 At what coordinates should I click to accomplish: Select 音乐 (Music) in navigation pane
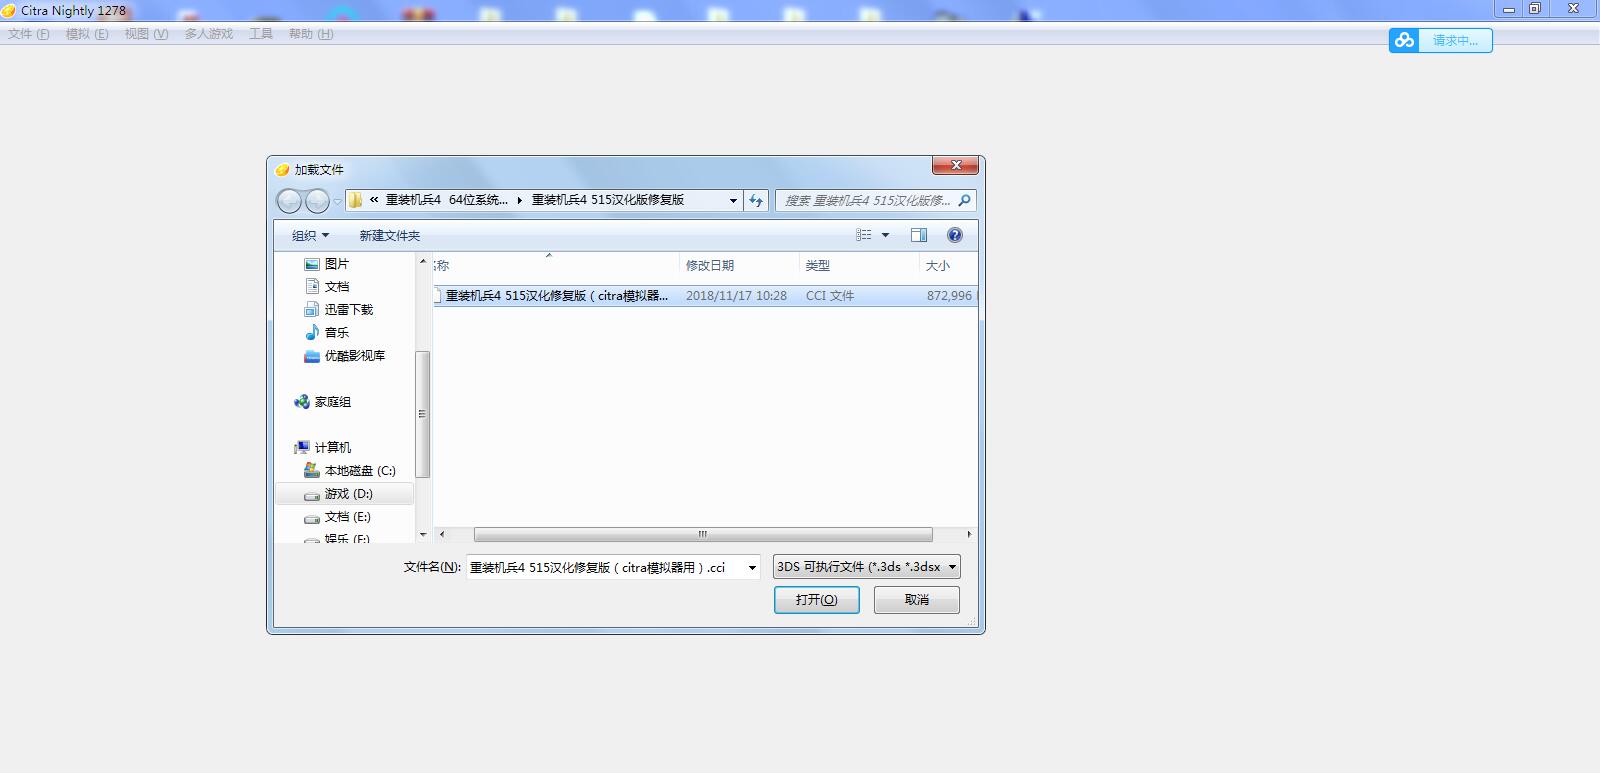click(x=337, y=333)
